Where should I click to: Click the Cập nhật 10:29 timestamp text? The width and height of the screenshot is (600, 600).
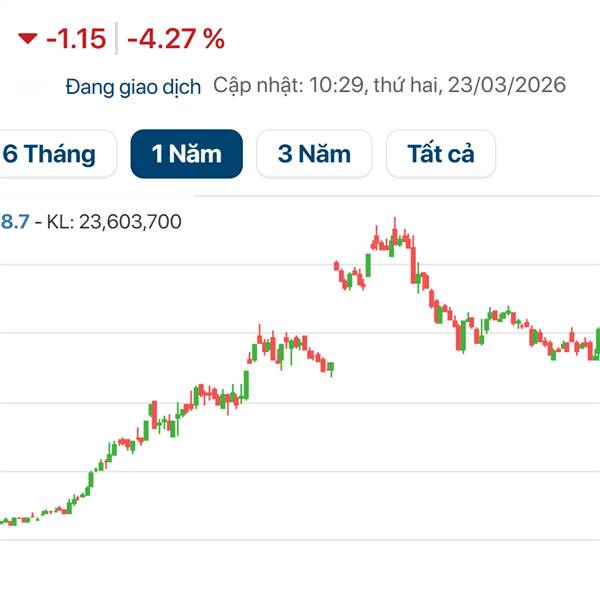pos(289,86)
